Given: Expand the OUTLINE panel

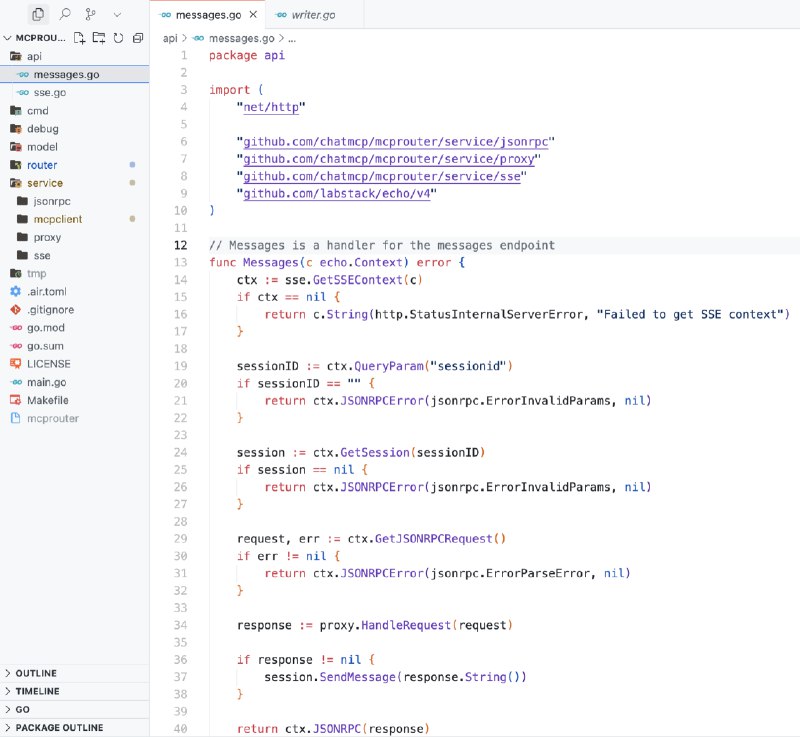Looking at the screenshot, I should [74, 673].
